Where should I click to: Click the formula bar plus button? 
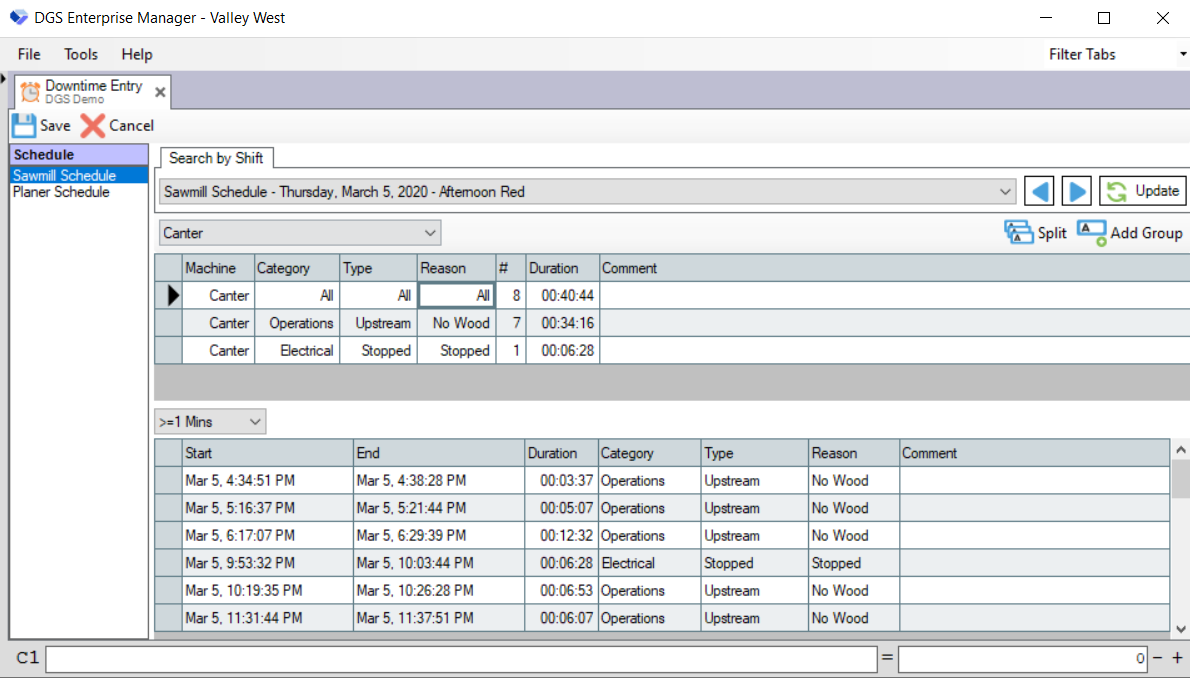pyautogui.click(x=1177, y=658)
